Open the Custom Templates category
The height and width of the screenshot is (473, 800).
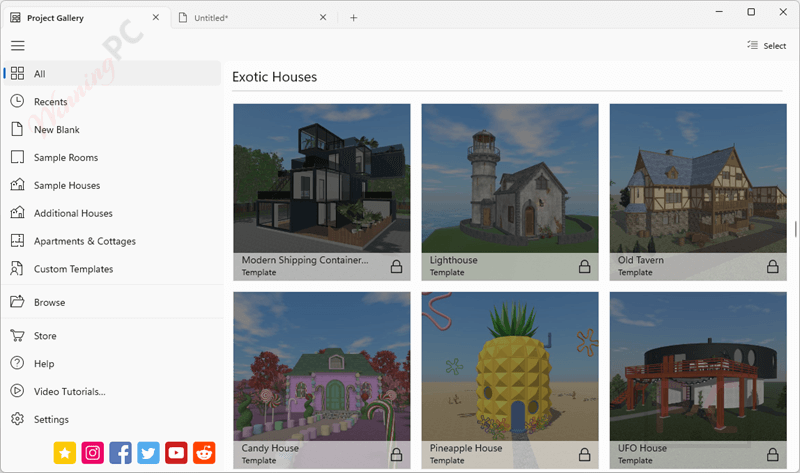(73, 269)
